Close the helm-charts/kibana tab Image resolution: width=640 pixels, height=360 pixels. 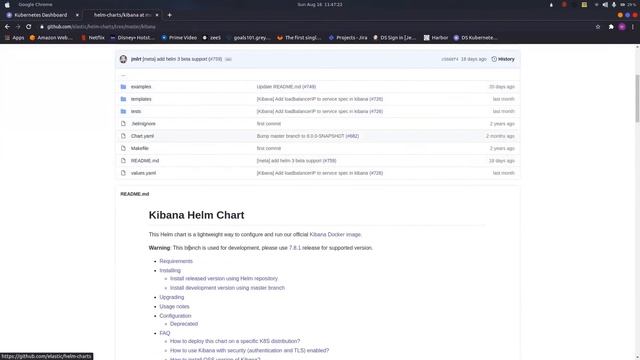coord(157,15)
